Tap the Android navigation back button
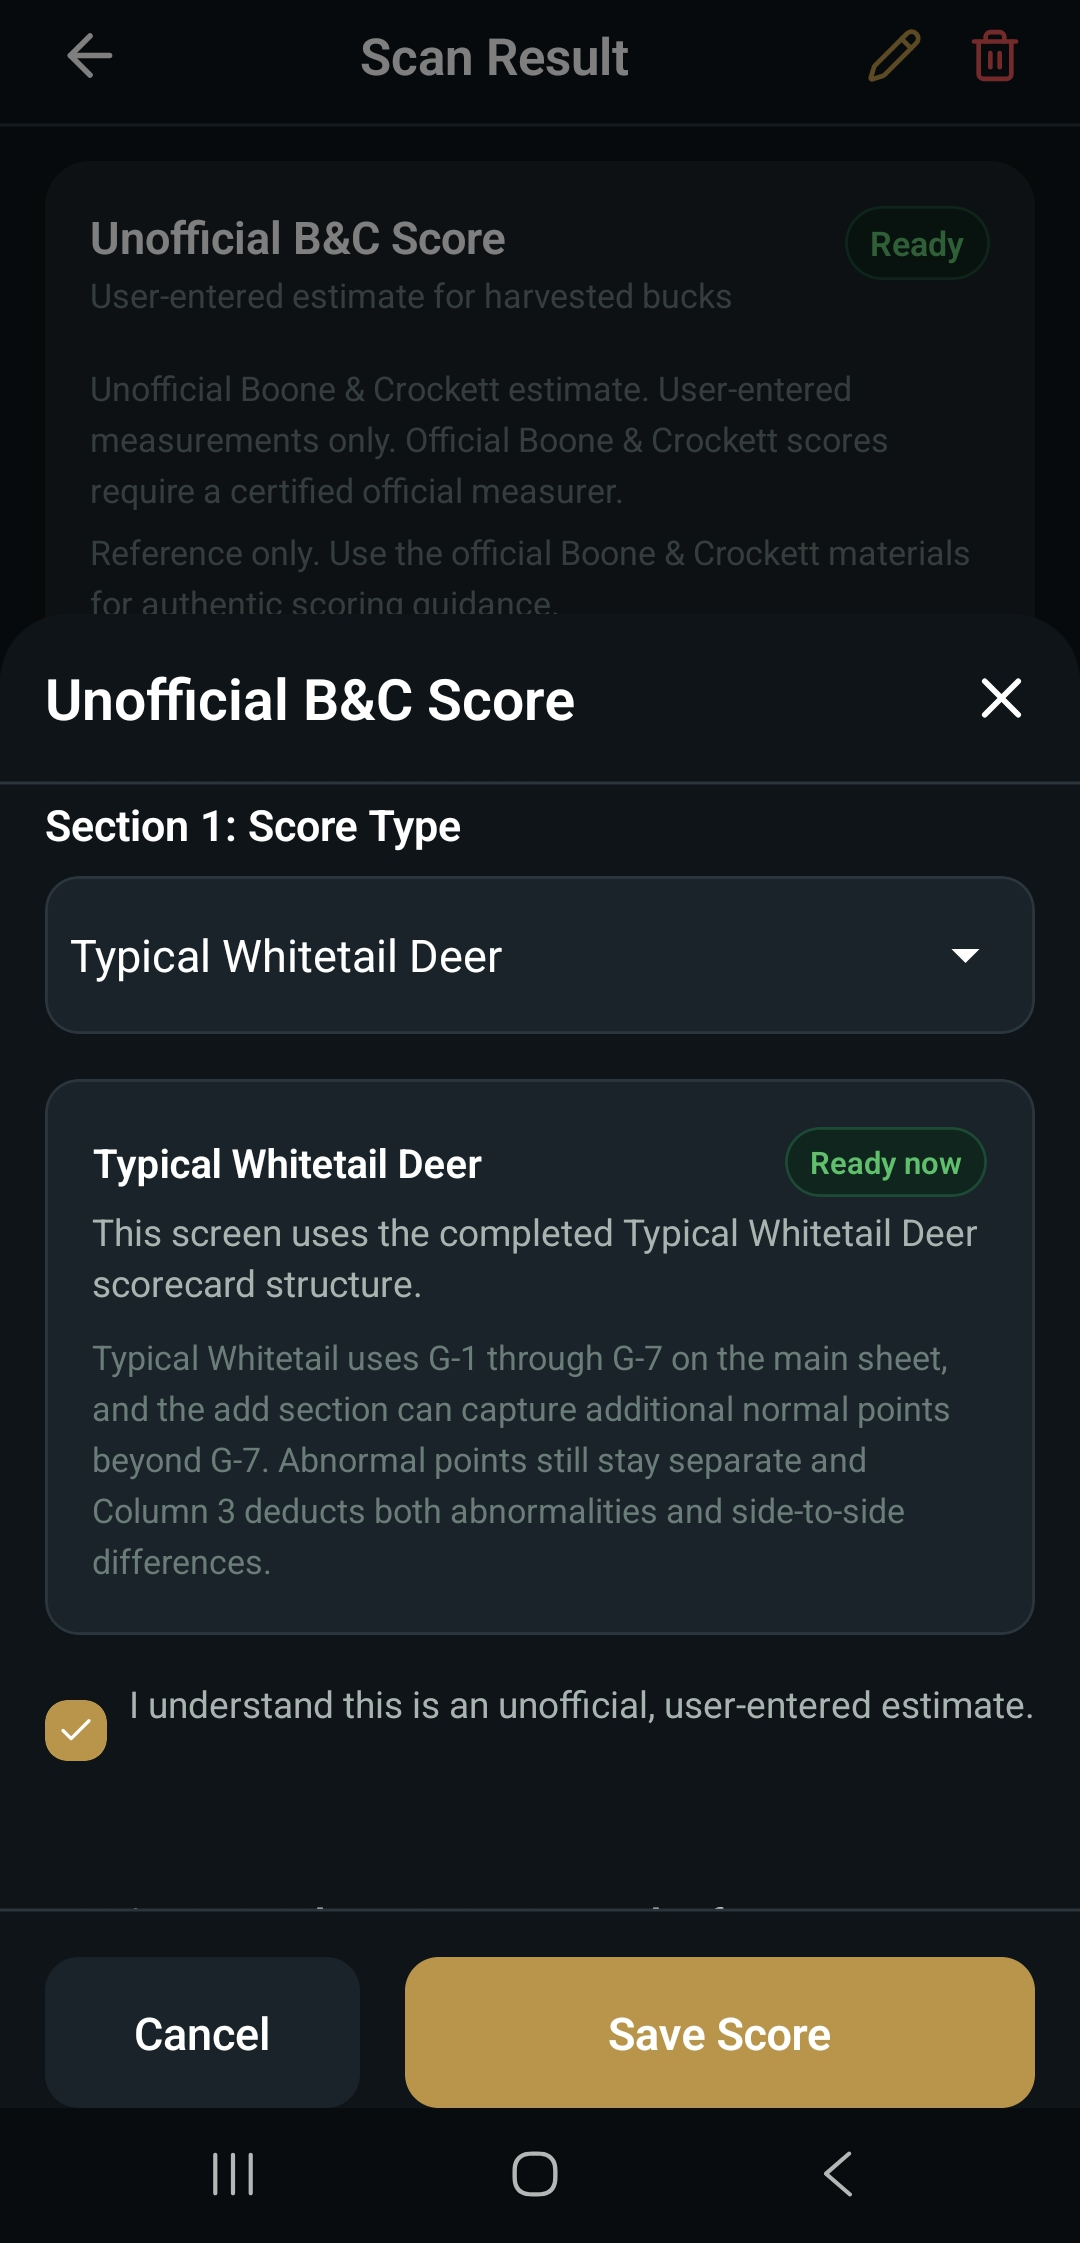The width and height of the screenshot is (1080, 2243). 838,2172
